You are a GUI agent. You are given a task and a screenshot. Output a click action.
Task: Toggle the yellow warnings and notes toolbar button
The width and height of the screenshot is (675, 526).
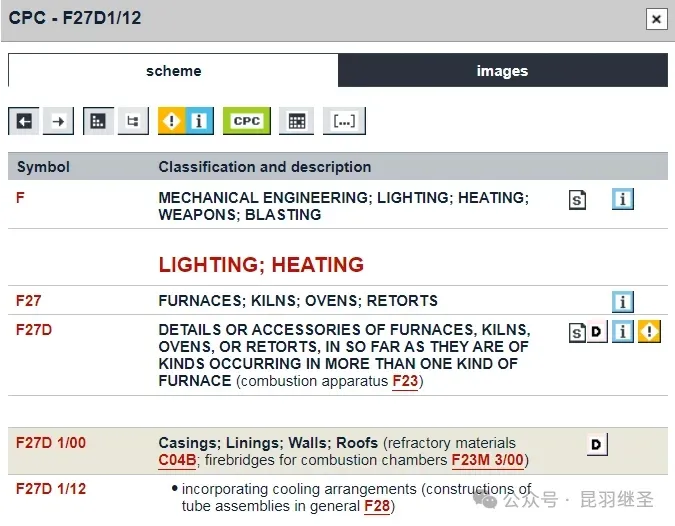click(172, 121)
